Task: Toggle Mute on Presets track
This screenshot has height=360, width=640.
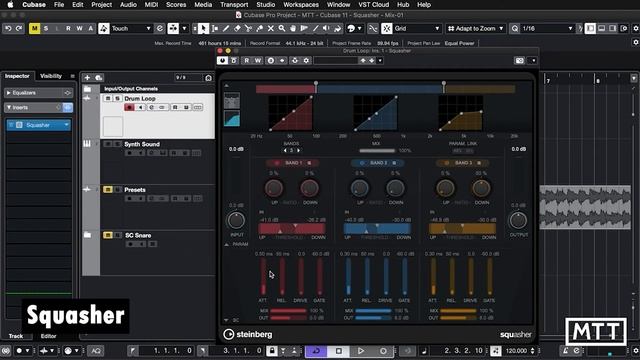Action: coord(108,190)
